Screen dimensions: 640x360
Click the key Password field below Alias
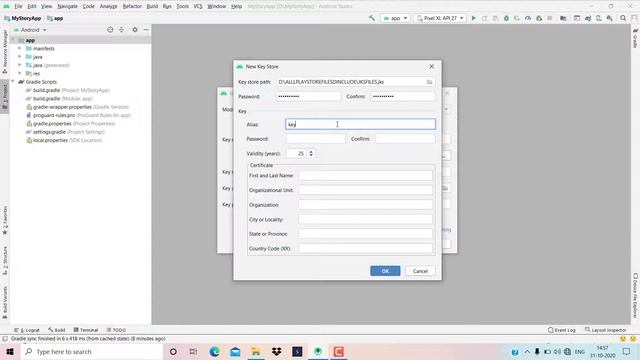(x=316, y=139)
